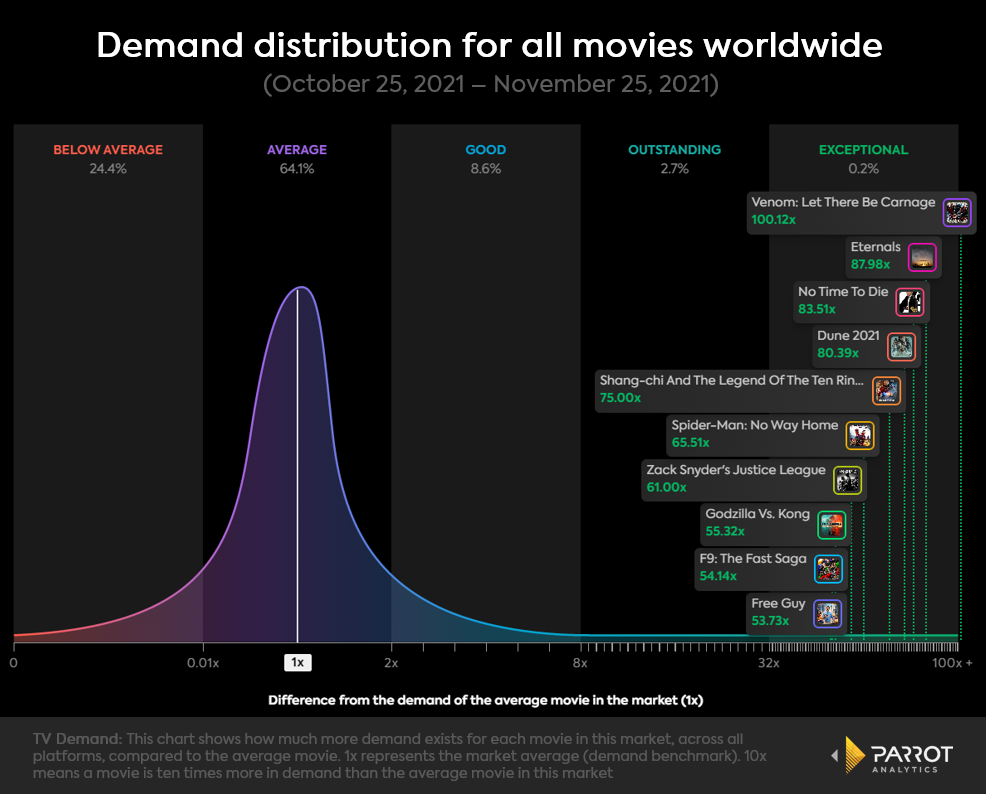Click the F9: The Fast Saga poster thumbnail
This screenshot has width=986, height=794.
pyautogui.click(x=828, y=570)
